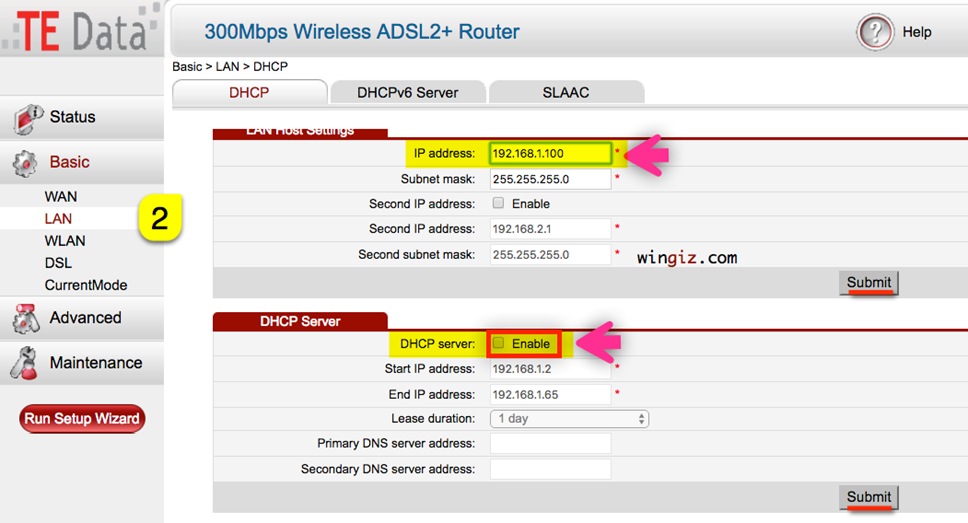968x523 pixels.
Task: Select the DHCP tab
Action: pos(249,93)
